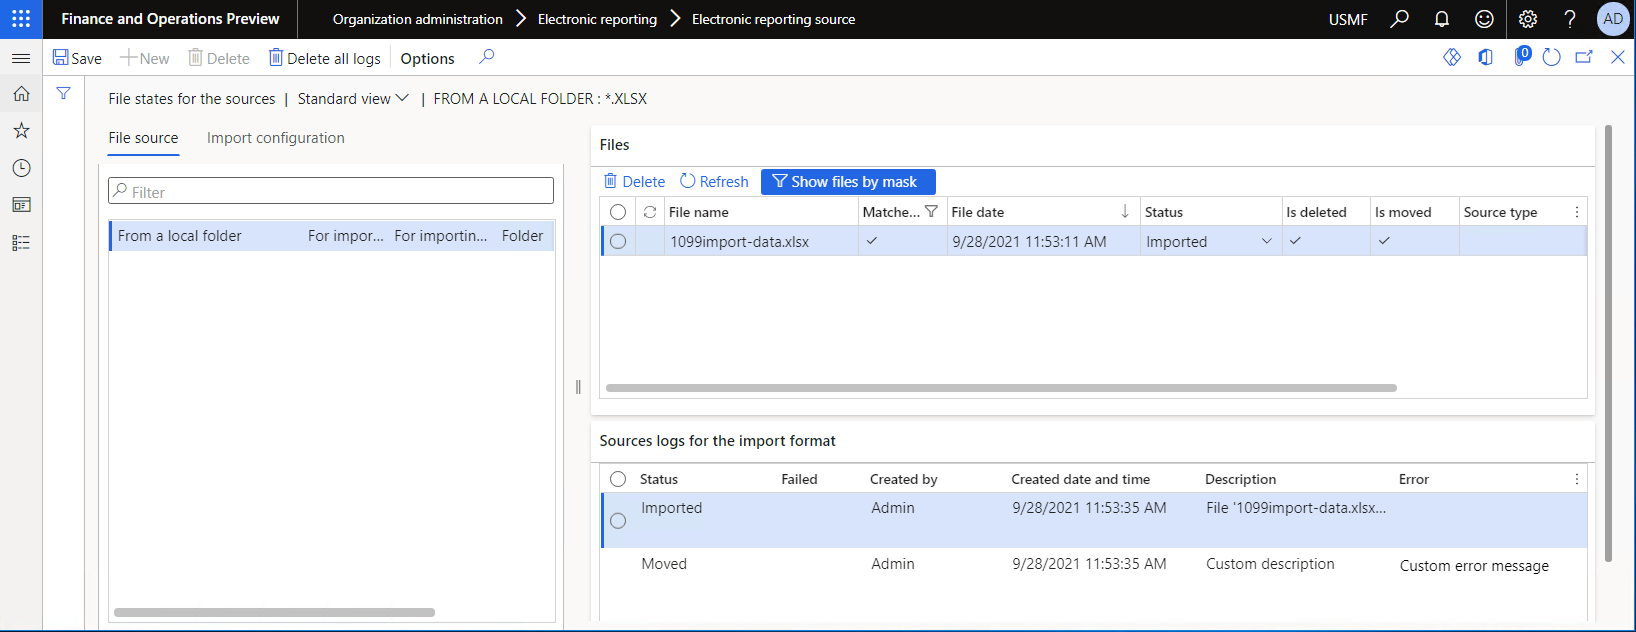Click Electronic reporting source breadcrumb
Screen dimensions: 1636x632
coord(773,19)
